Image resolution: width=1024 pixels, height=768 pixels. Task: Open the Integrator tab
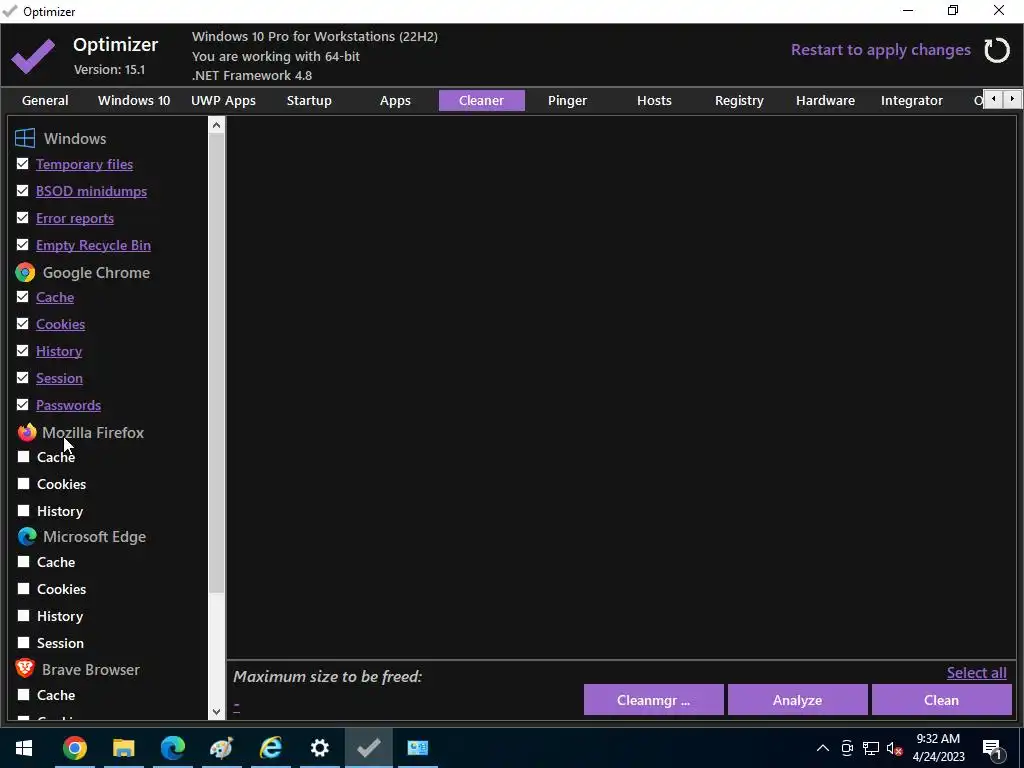[x=912, y=101]
